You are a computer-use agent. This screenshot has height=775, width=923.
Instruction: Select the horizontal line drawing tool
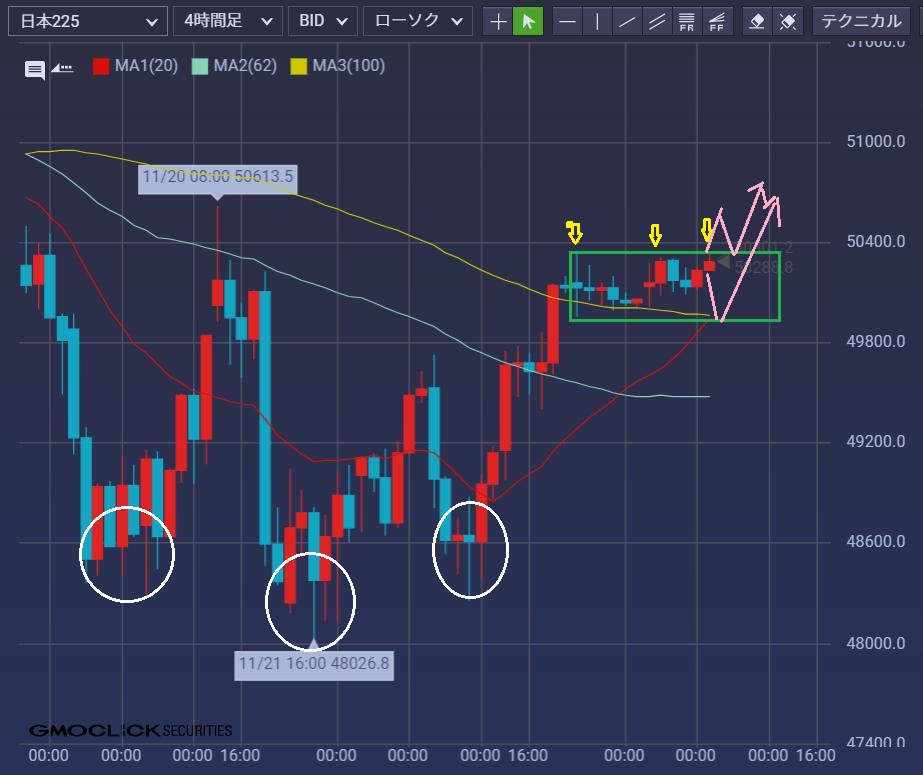(x=568, y=21)
